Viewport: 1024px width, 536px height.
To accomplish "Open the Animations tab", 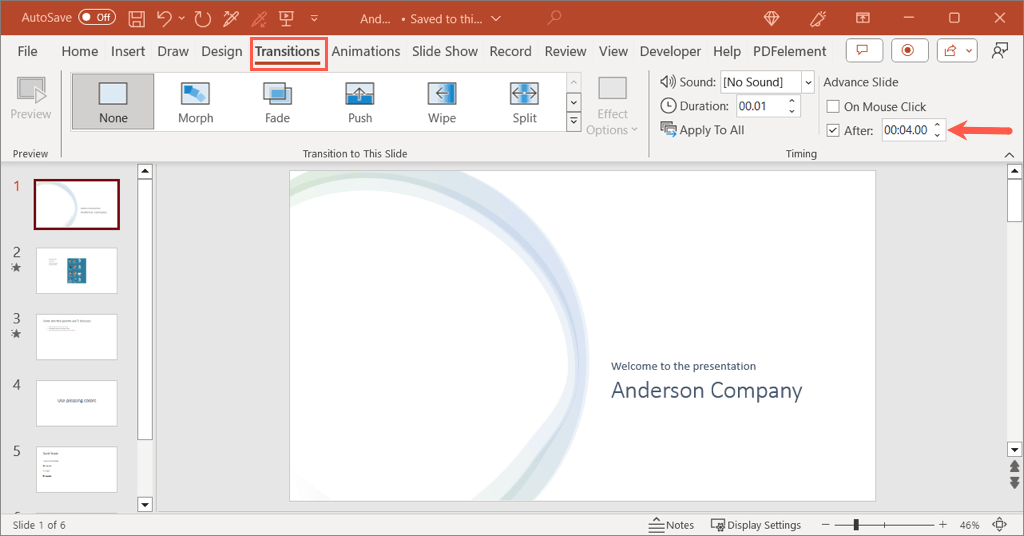I will tap(366, 51).
